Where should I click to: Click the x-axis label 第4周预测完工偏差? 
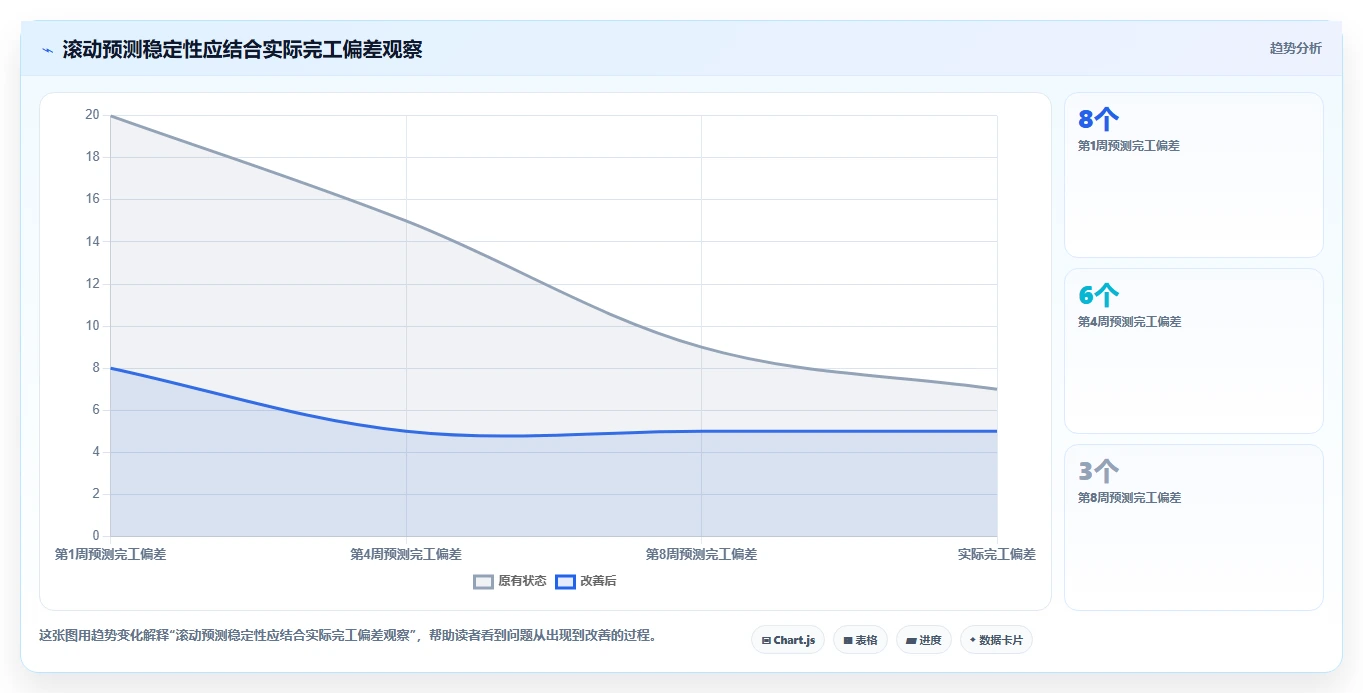pyautogui.click(x=406, y=554)
